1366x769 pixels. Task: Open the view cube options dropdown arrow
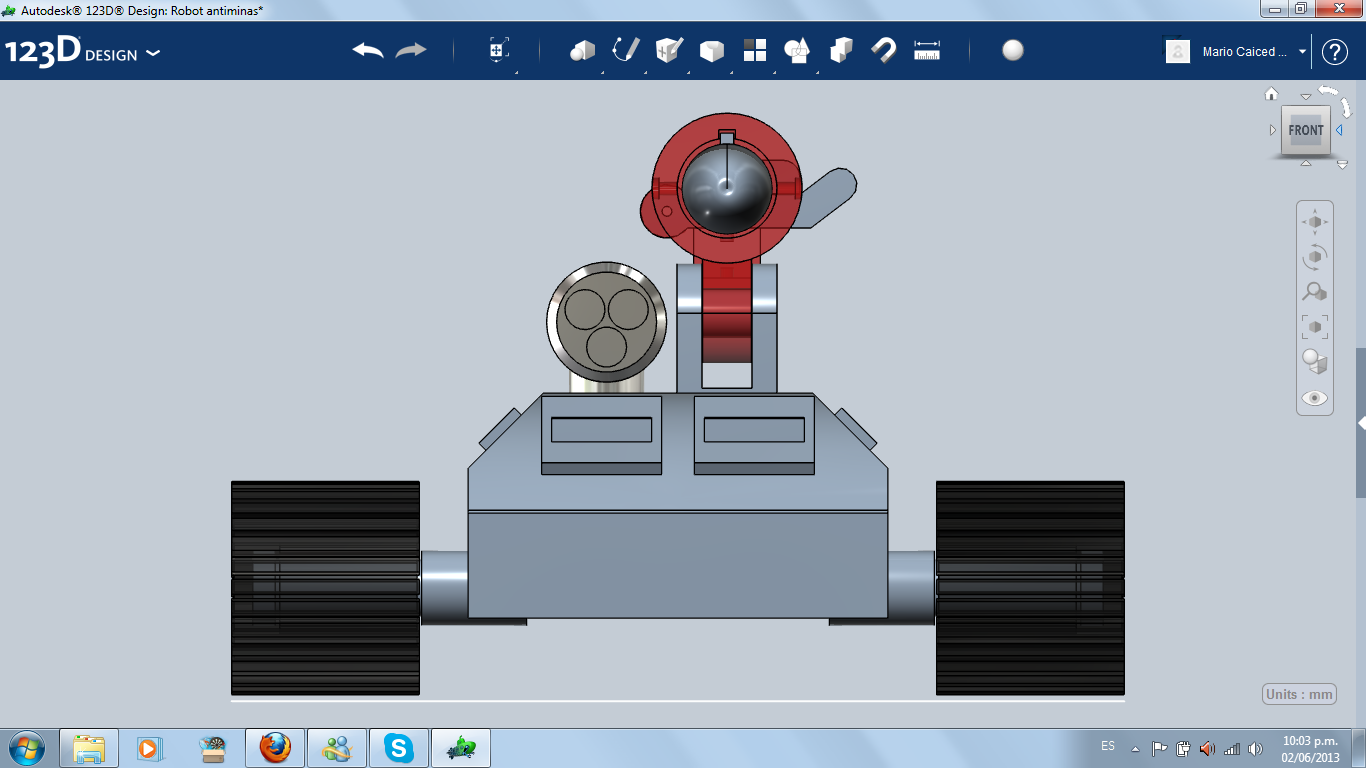pos(1343,165)
